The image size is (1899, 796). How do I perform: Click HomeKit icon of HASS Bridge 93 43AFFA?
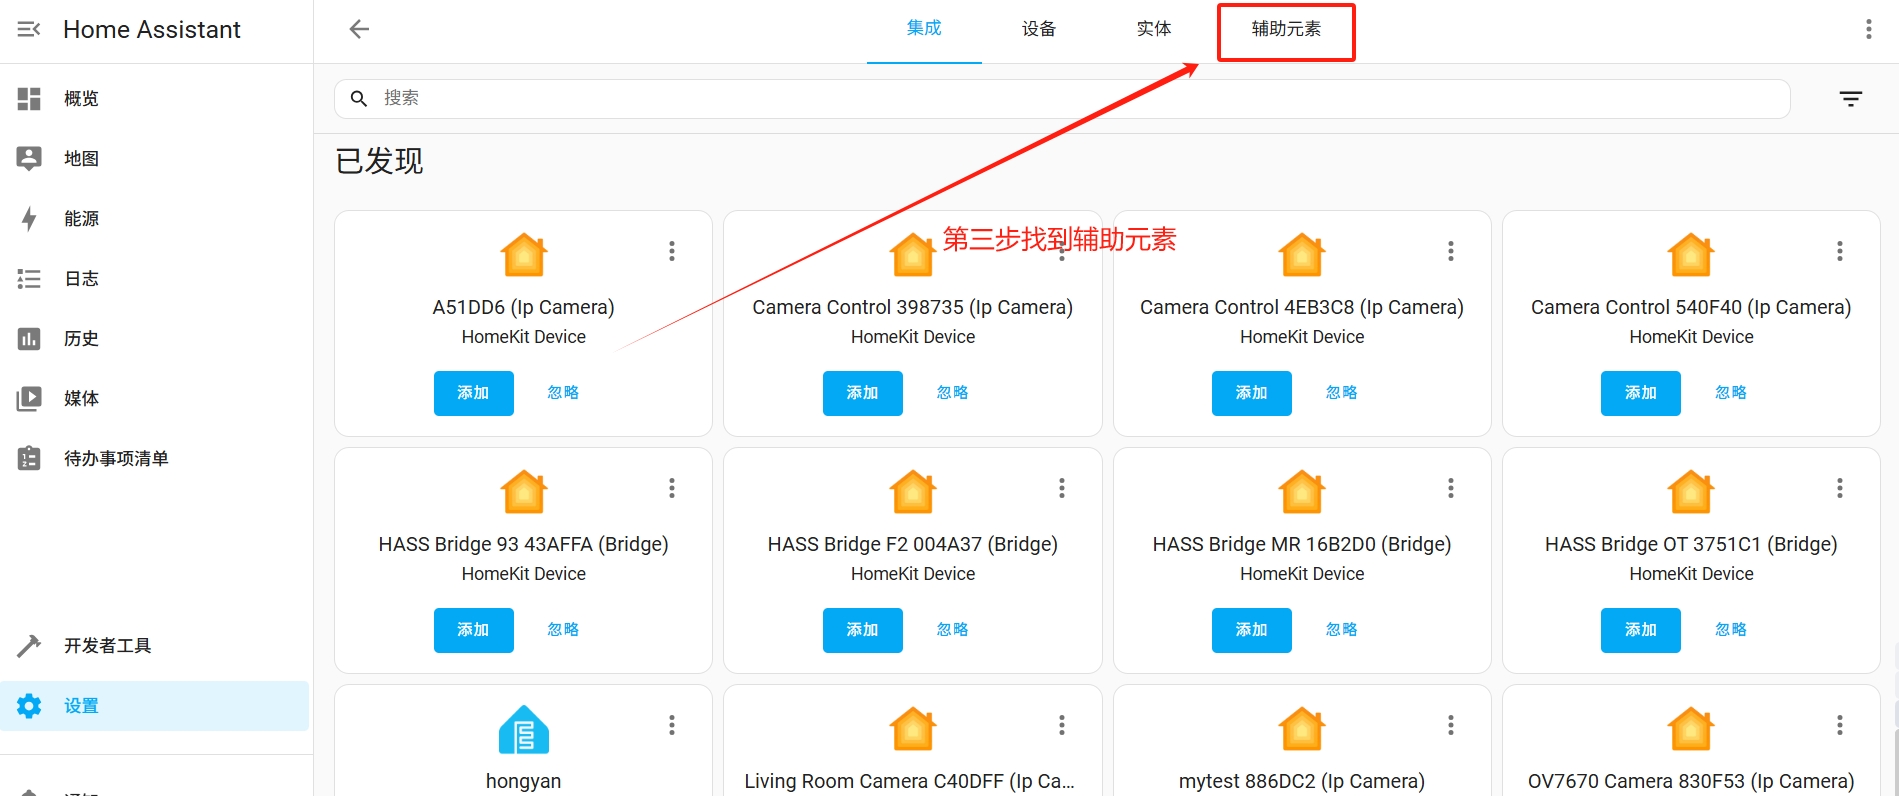pos(524,492)
